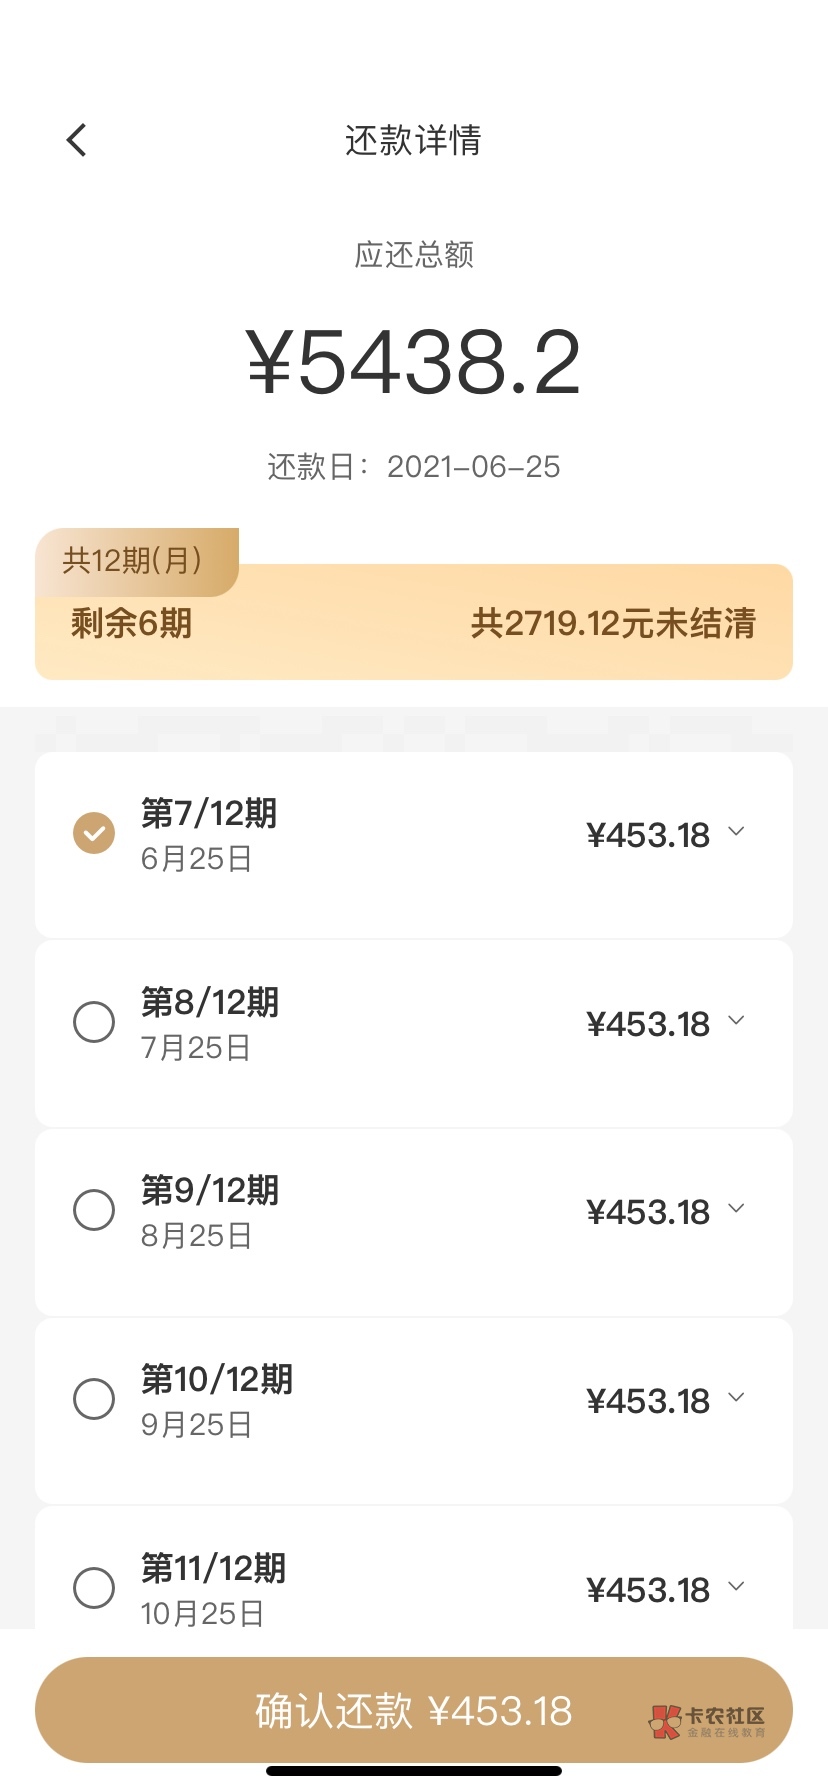Image resolution: width=828 pixels, height=1792 pixels.
Task: Tap the 剩余6期 summary banner
Action: coord(132,624)
